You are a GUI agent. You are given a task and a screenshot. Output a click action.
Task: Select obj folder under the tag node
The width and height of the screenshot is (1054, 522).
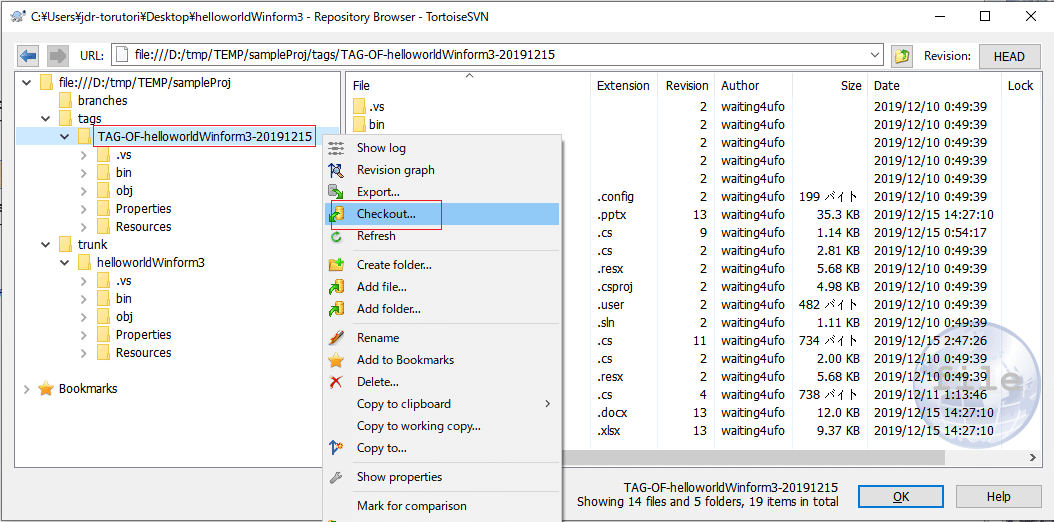(x=124, y=191)
